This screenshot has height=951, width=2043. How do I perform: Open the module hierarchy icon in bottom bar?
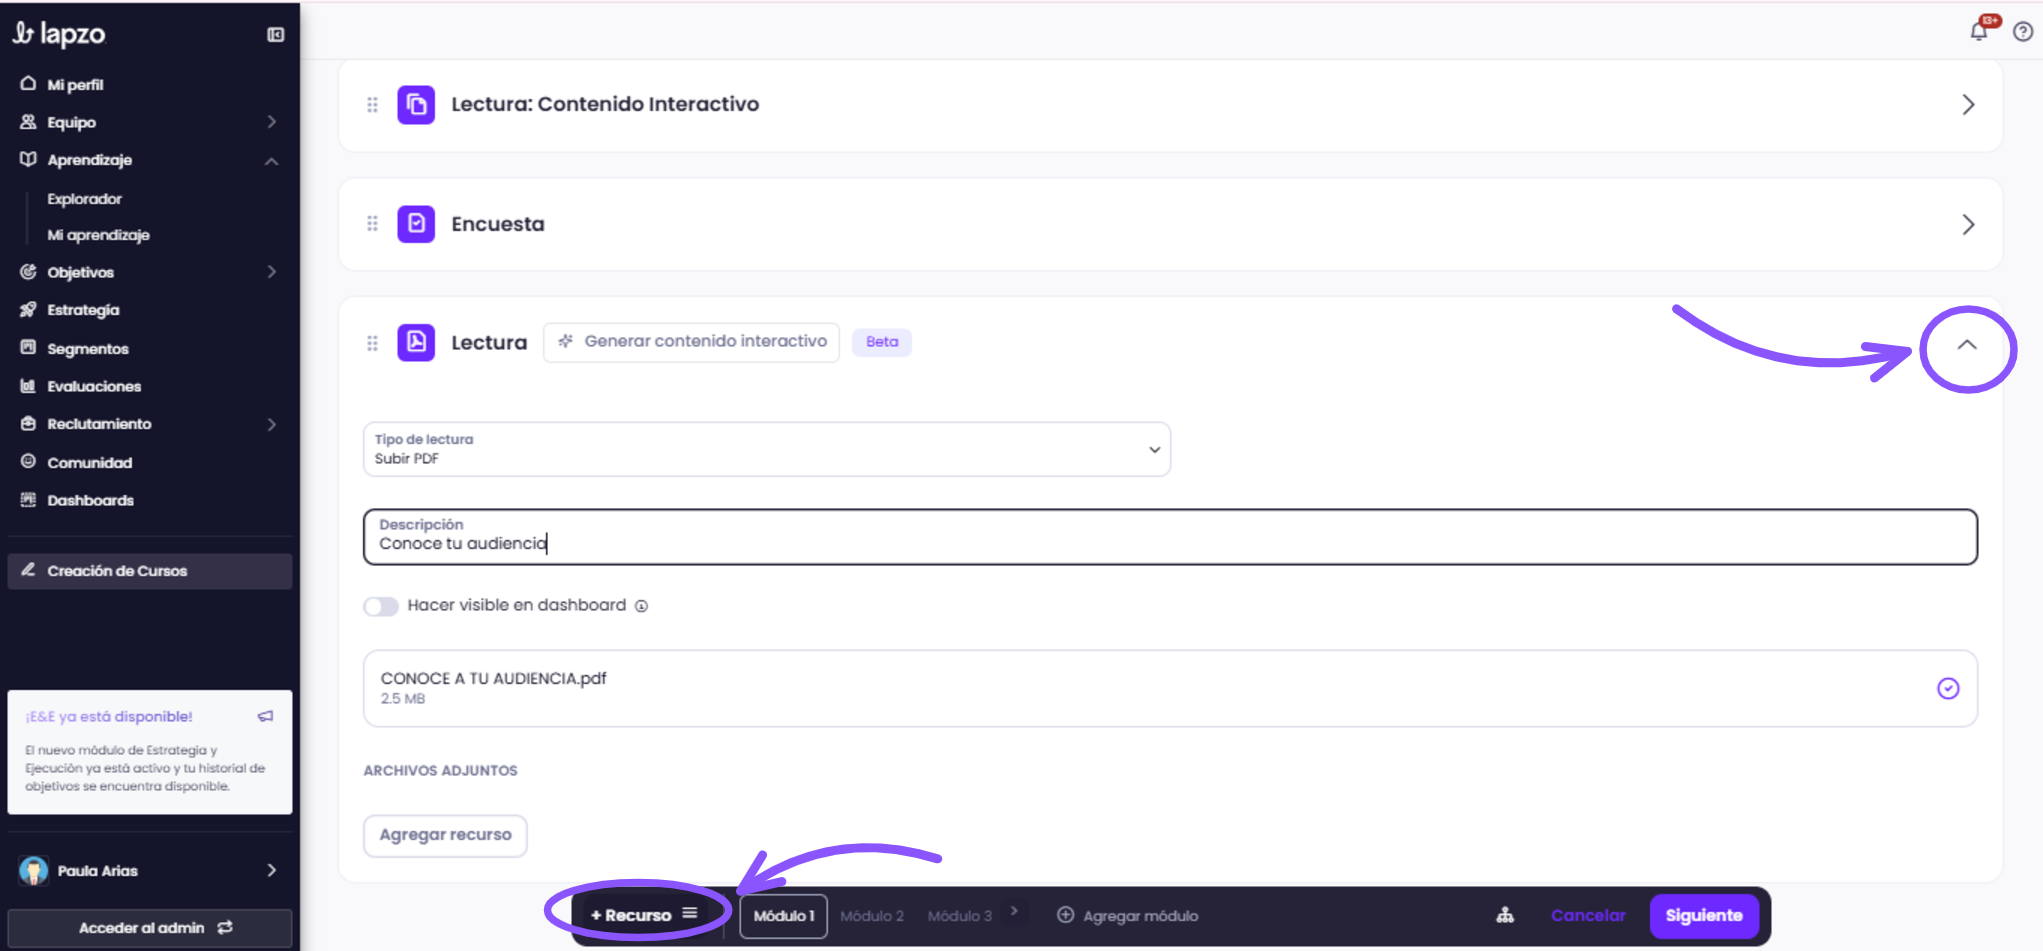[x=1505, y=915]
